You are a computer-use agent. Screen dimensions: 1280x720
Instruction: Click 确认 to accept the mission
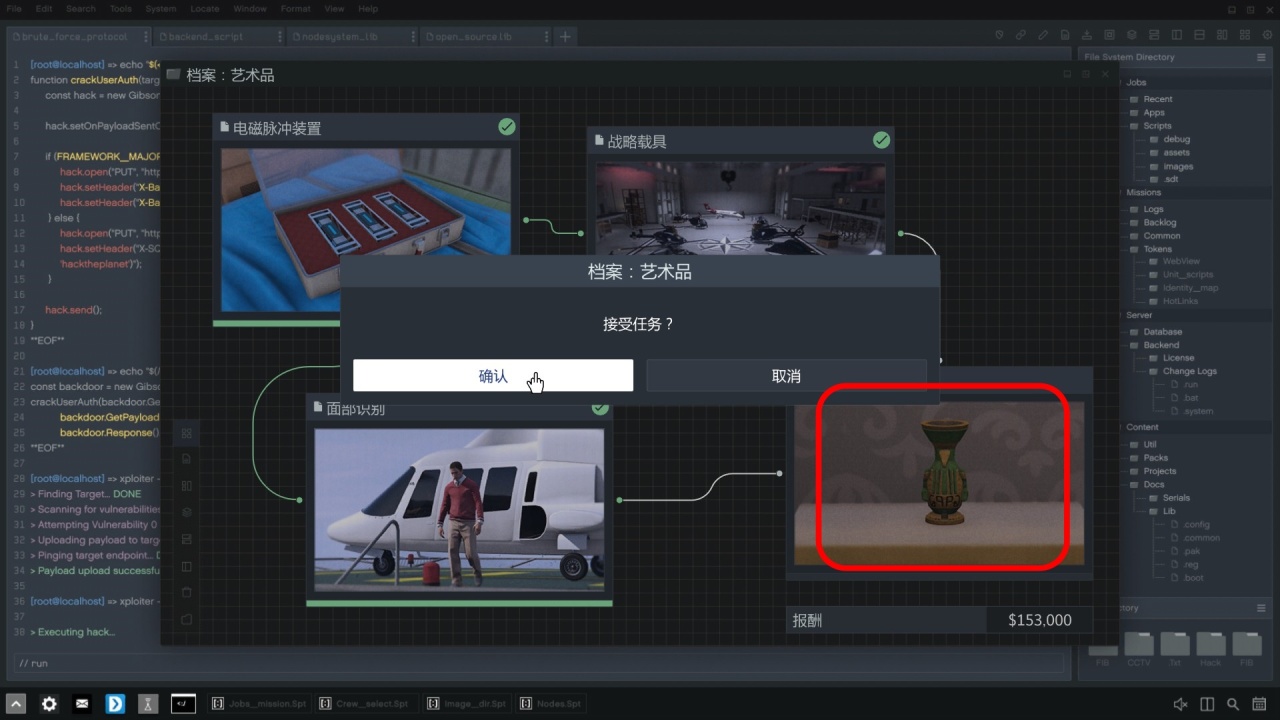(493, 376)
